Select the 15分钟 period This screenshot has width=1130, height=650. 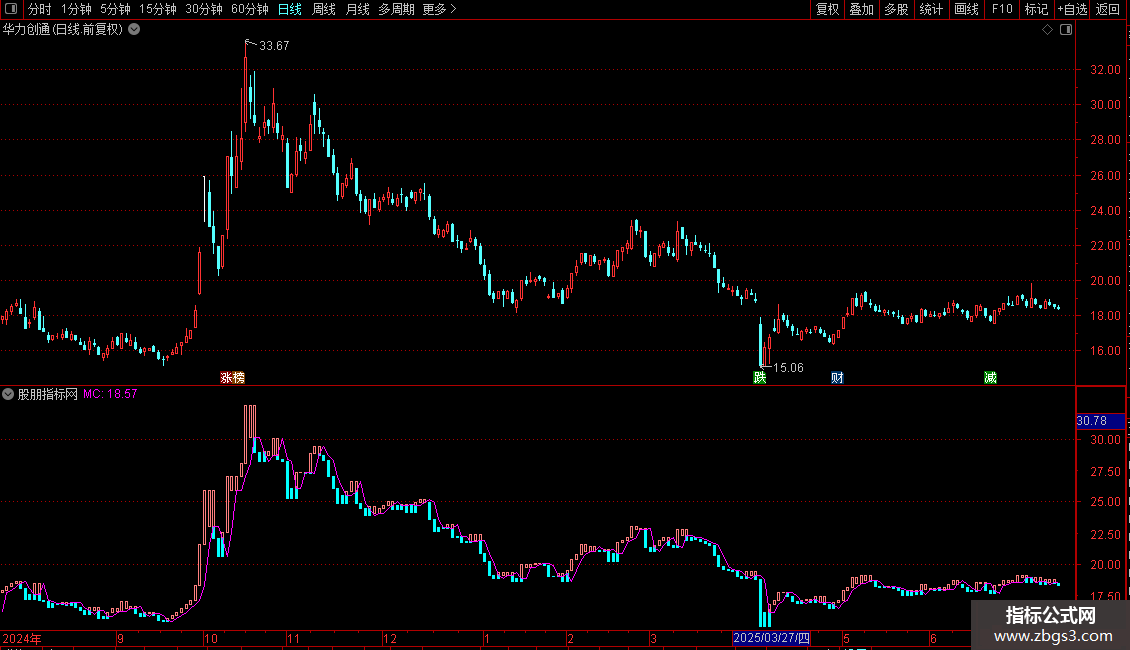coord(158,9)
